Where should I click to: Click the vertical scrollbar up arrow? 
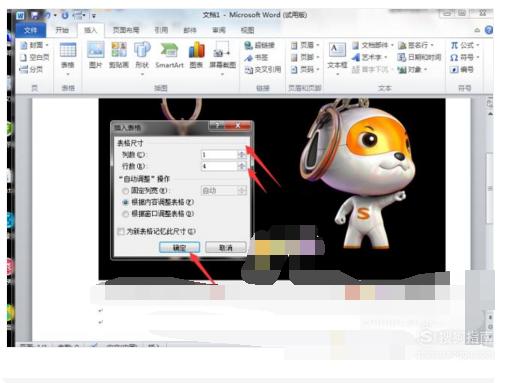click(x=490, y=114)
